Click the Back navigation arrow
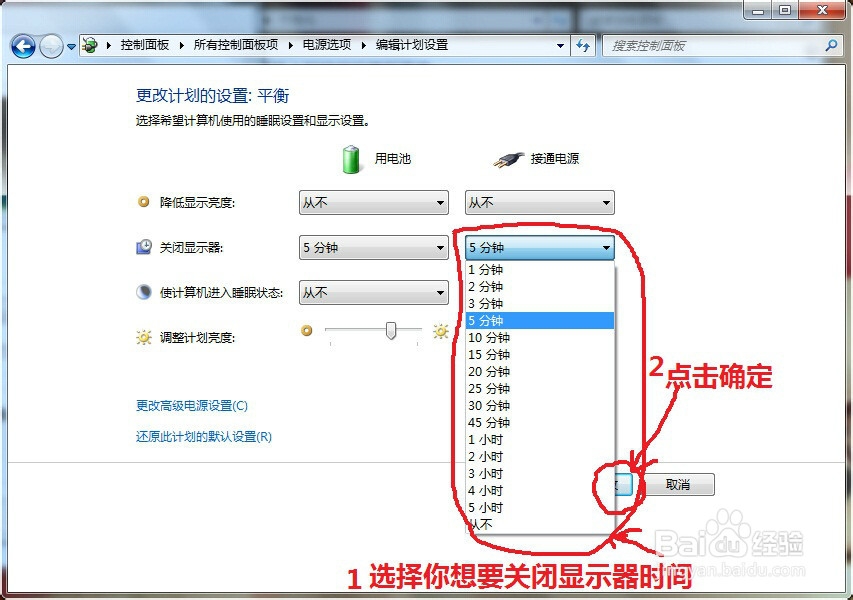 (x=23, y=46)
